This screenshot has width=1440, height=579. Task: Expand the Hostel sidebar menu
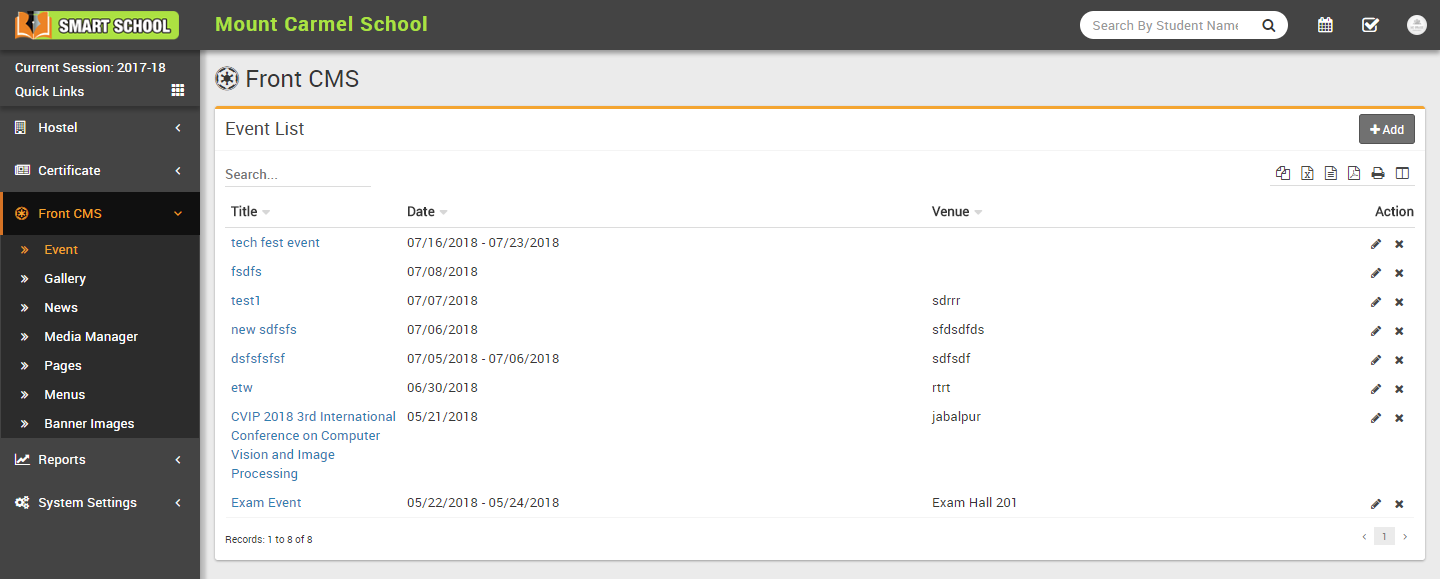pyautogui.click(x=100, y=128)
